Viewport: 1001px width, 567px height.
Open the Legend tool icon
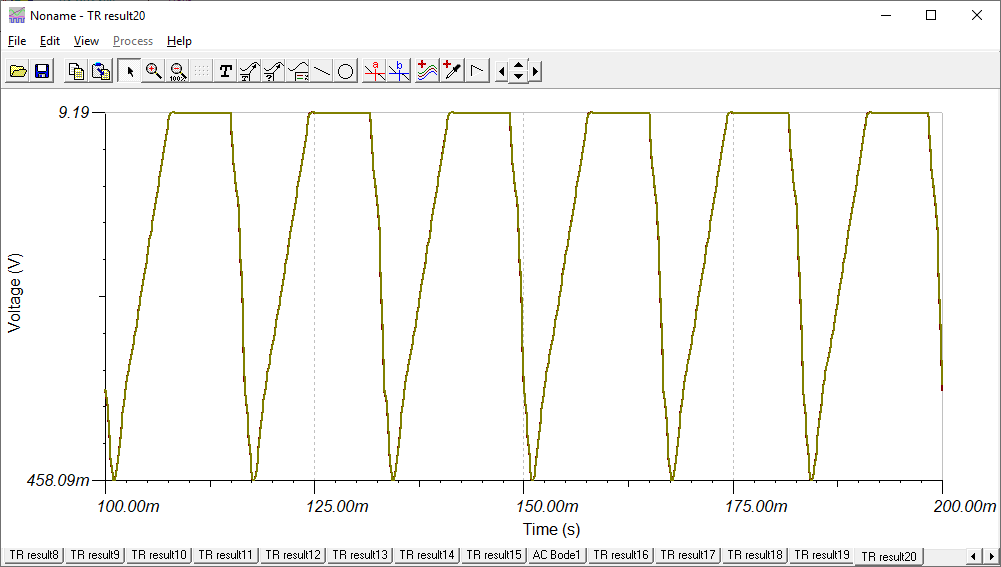[297, 71]
